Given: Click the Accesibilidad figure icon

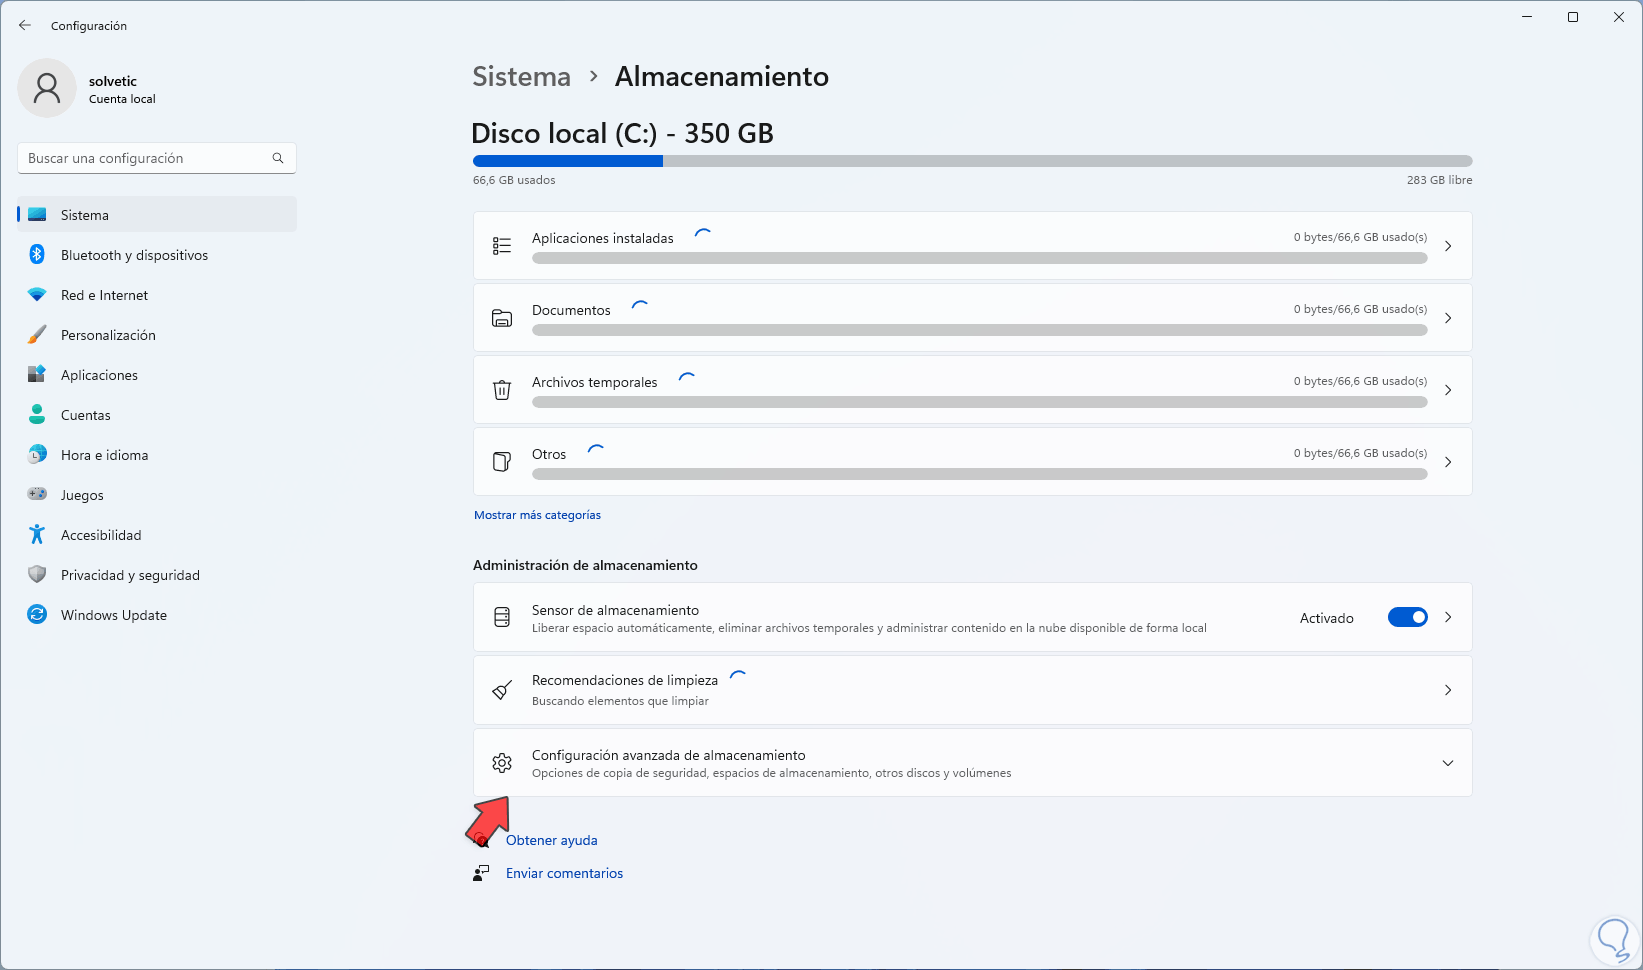Looking at the screenshot, I should pos(37,535).
